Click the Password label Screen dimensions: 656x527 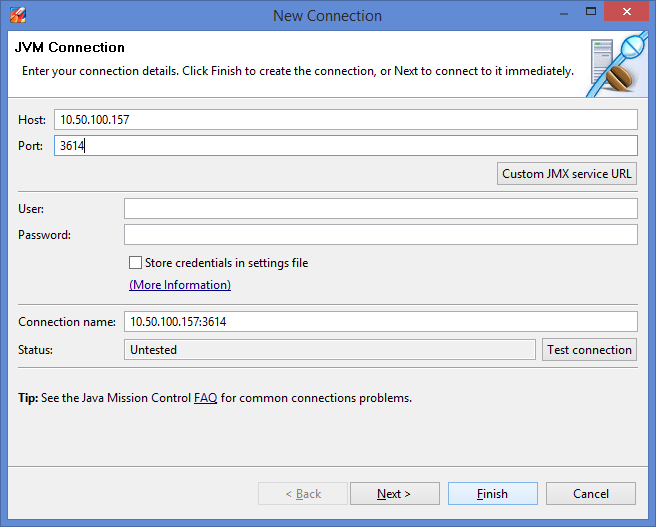point(44,235)
